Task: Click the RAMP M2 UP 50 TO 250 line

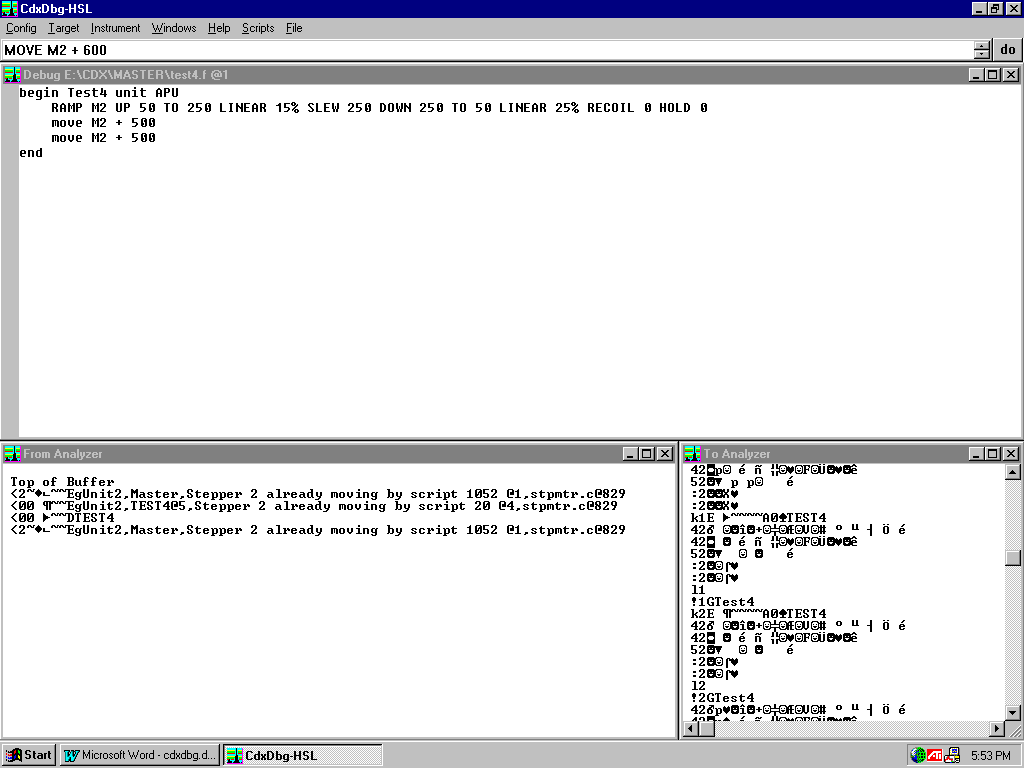Action: pyautogui.click(x=379, y=108)
